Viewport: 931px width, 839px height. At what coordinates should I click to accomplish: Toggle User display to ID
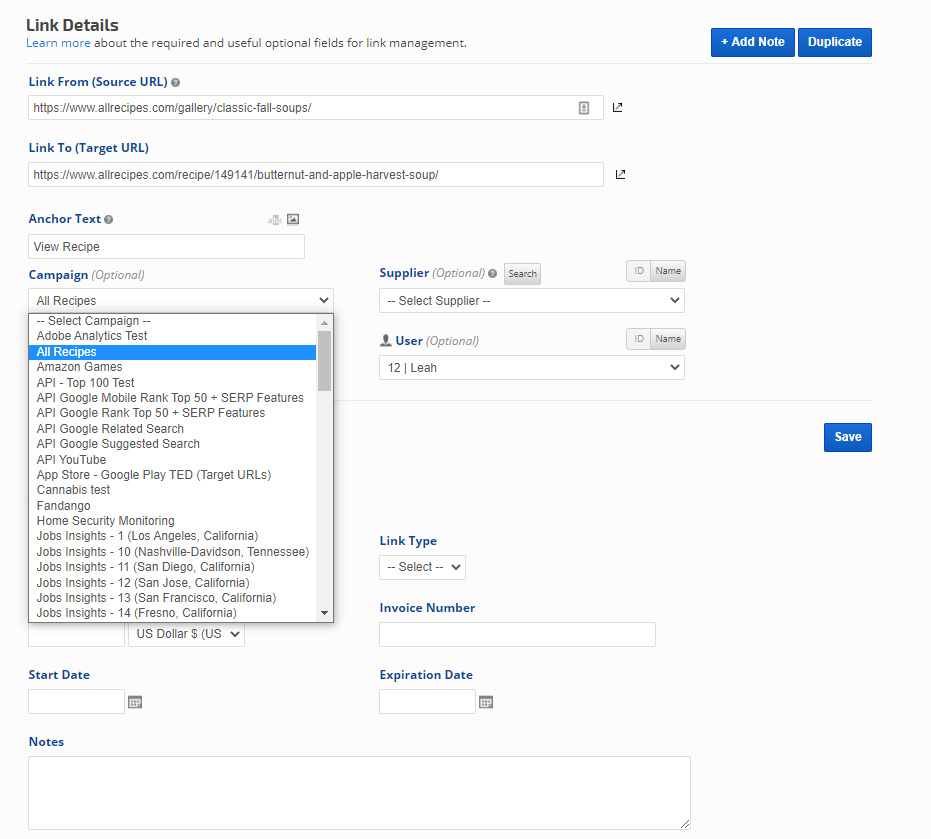(639, 339)
